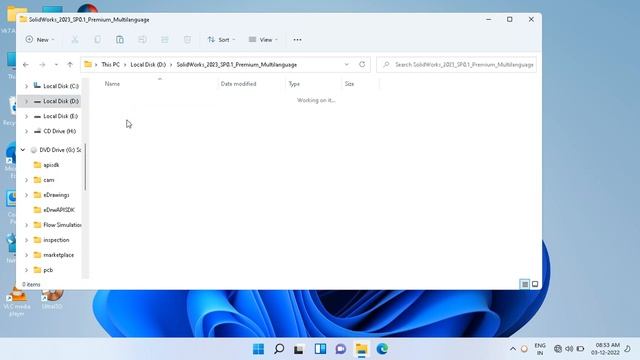Sort by the Type column header

click(294, 84)
